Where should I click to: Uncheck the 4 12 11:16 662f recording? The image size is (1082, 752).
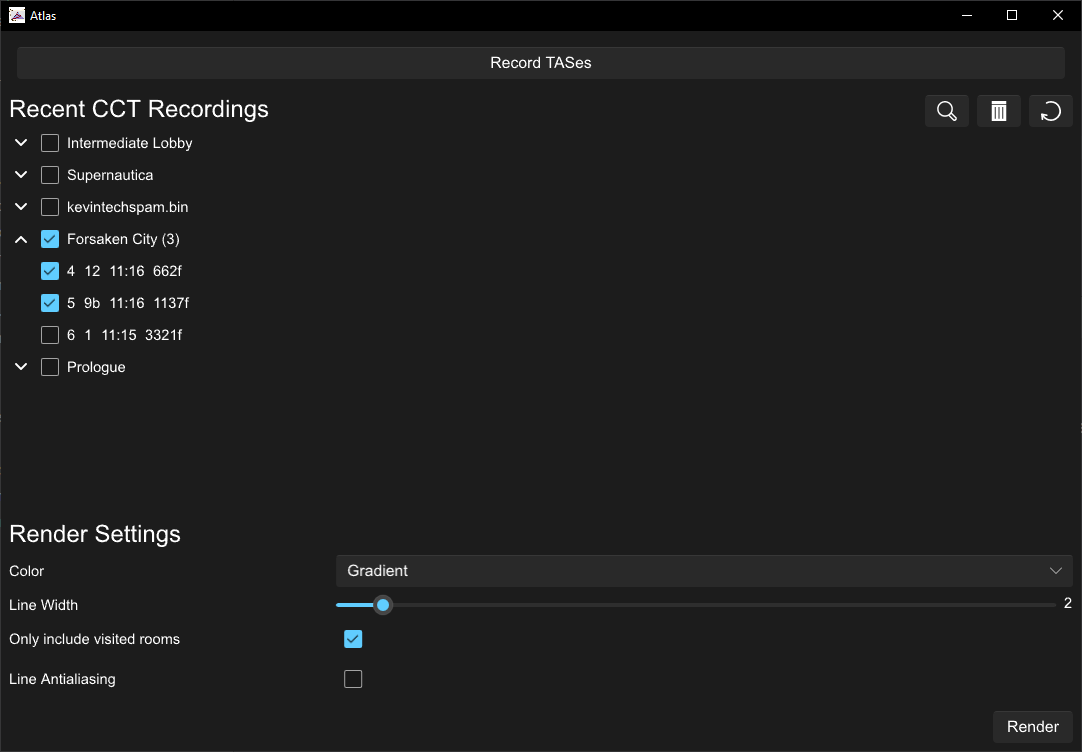click(x=50, y=271)
